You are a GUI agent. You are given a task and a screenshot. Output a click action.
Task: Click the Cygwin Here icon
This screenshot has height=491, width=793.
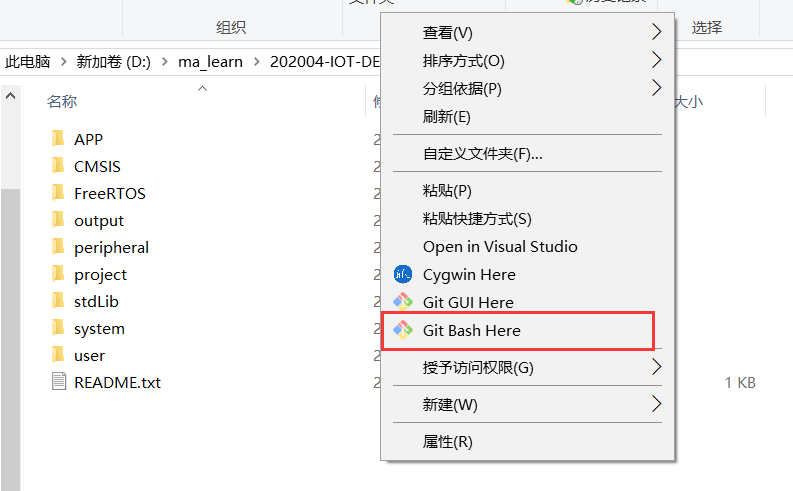(403, 274)
